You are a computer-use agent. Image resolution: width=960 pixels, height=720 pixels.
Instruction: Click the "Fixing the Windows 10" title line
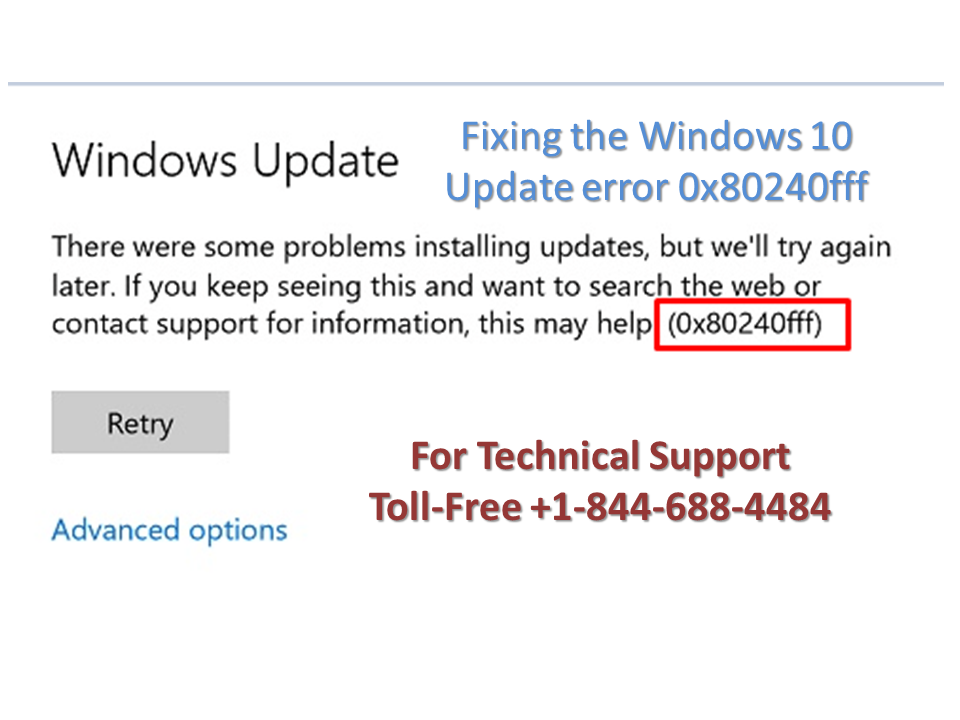[x=657, y=136]
